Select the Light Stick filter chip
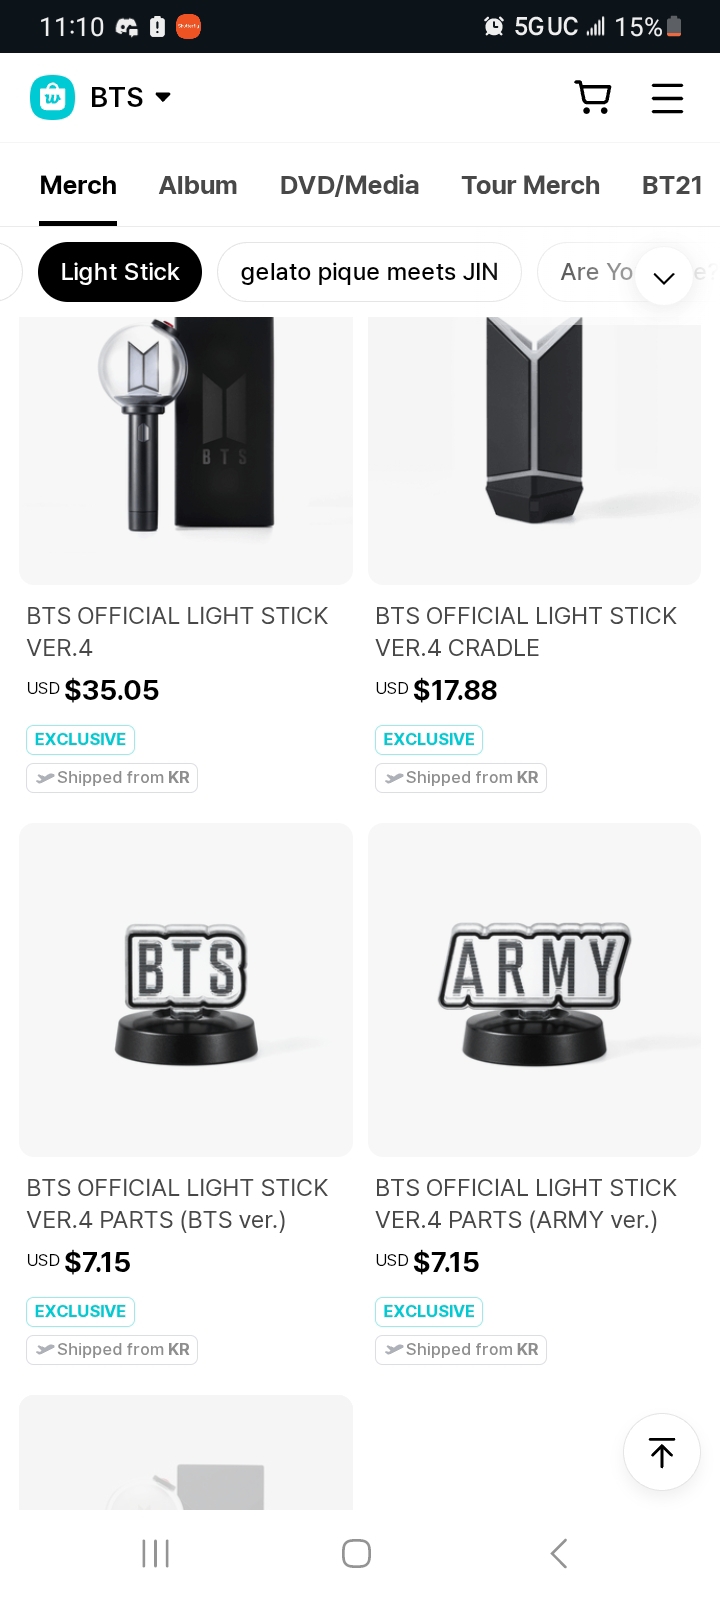720x1600 pixels. pyautogui.click(x=120, y=272)
